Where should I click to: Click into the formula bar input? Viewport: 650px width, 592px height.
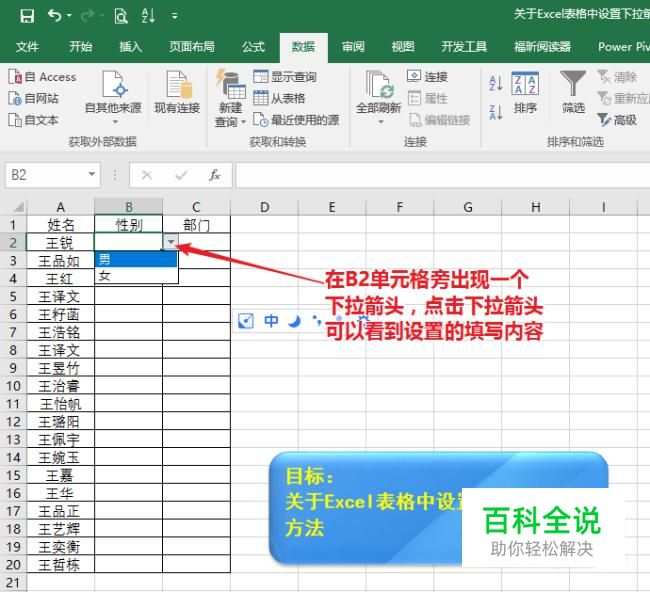click(443, 175)
